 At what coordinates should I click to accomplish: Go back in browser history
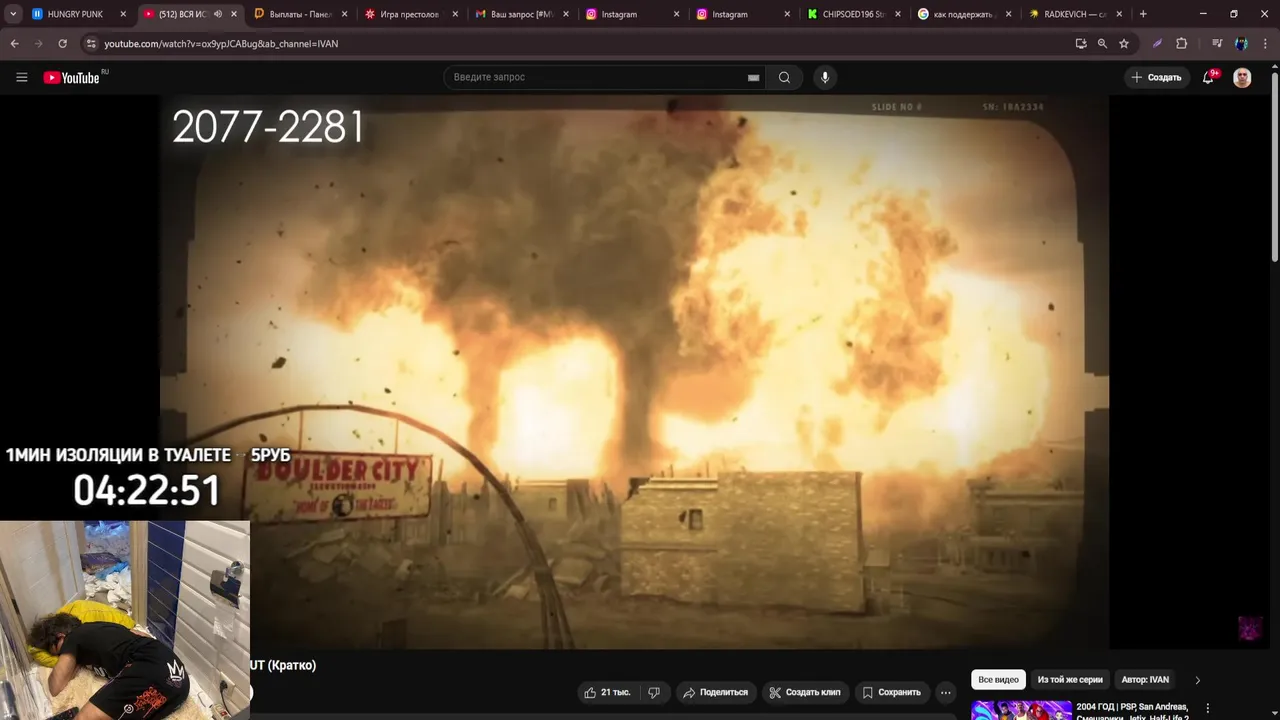coord(14,44)
